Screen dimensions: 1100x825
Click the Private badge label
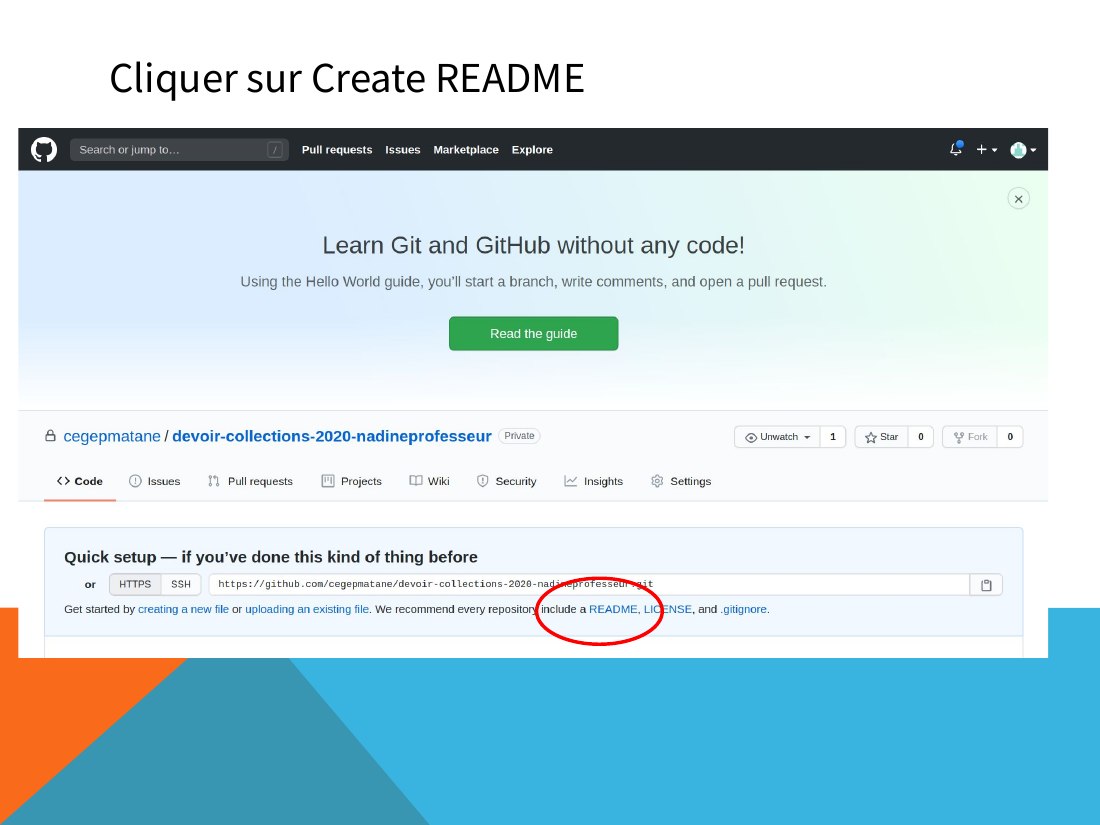(519, 436)
